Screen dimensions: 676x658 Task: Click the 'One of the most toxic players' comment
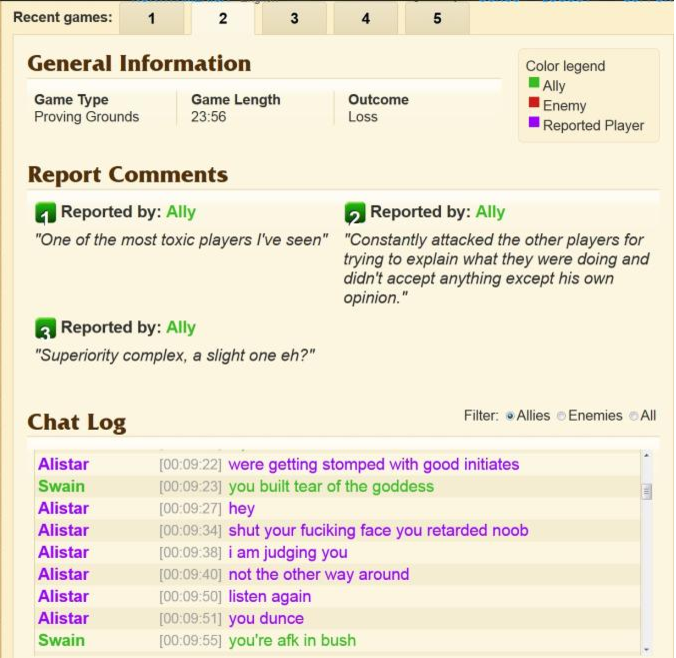(182, 240)
